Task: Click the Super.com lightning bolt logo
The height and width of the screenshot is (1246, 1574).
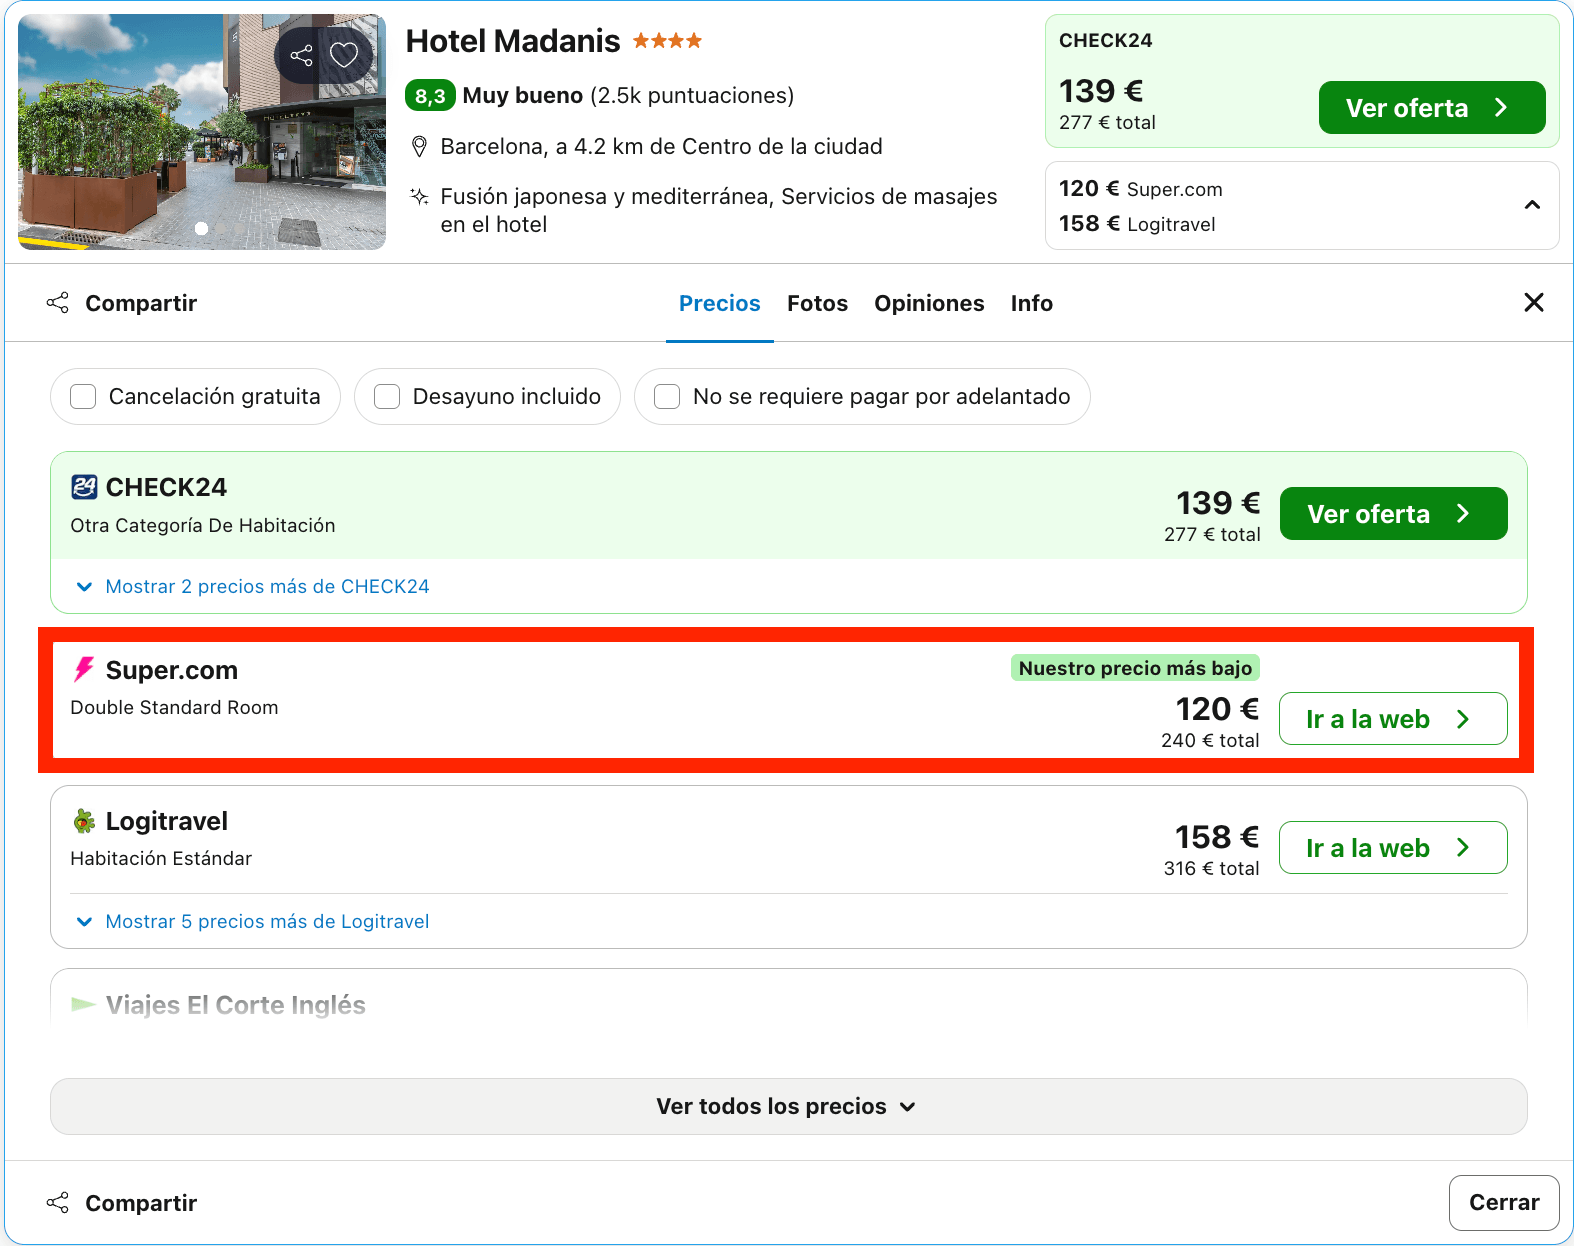Action: point(84,669)
